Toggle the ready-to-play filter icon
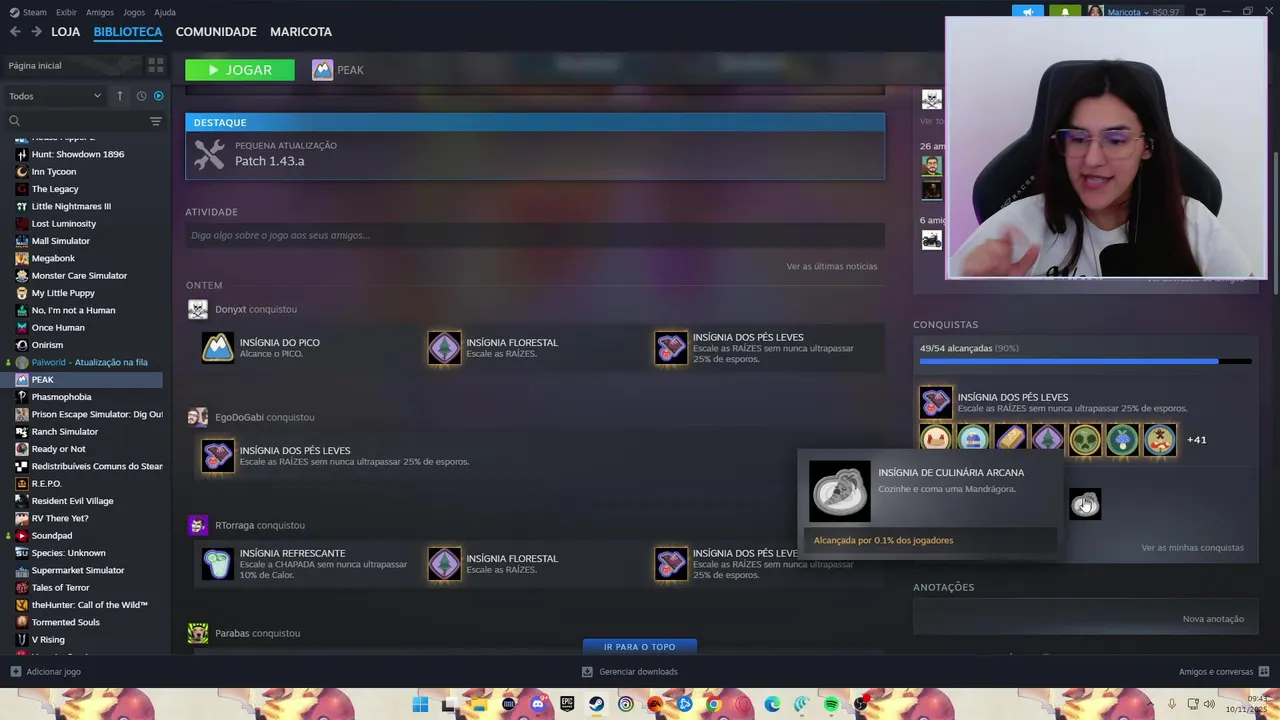Viewport: 1280px width, 720px height. click(x=158, y=96)
